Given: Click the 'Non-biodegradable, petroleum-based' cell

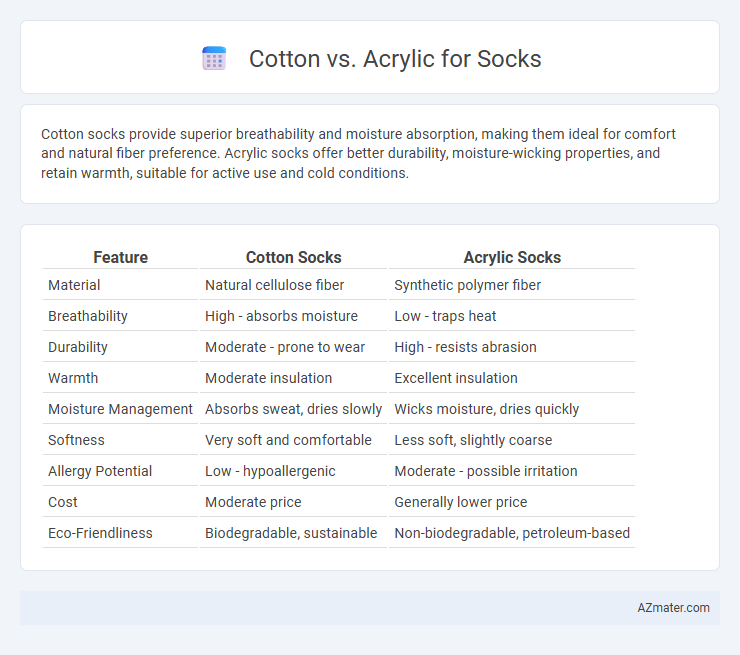Looking at the screenshot, I should (512, 533).
